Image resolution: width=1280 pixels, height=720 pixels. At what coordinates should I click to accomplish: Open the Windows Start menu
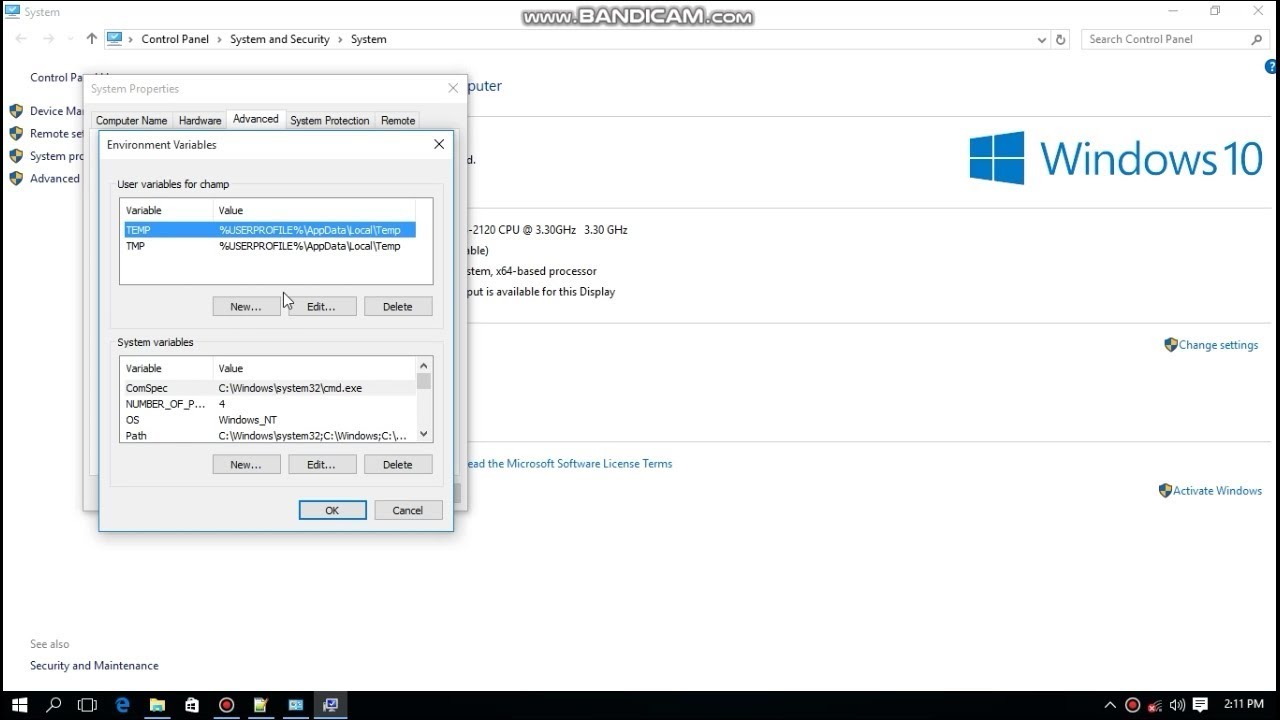click(x=20, y=705)
